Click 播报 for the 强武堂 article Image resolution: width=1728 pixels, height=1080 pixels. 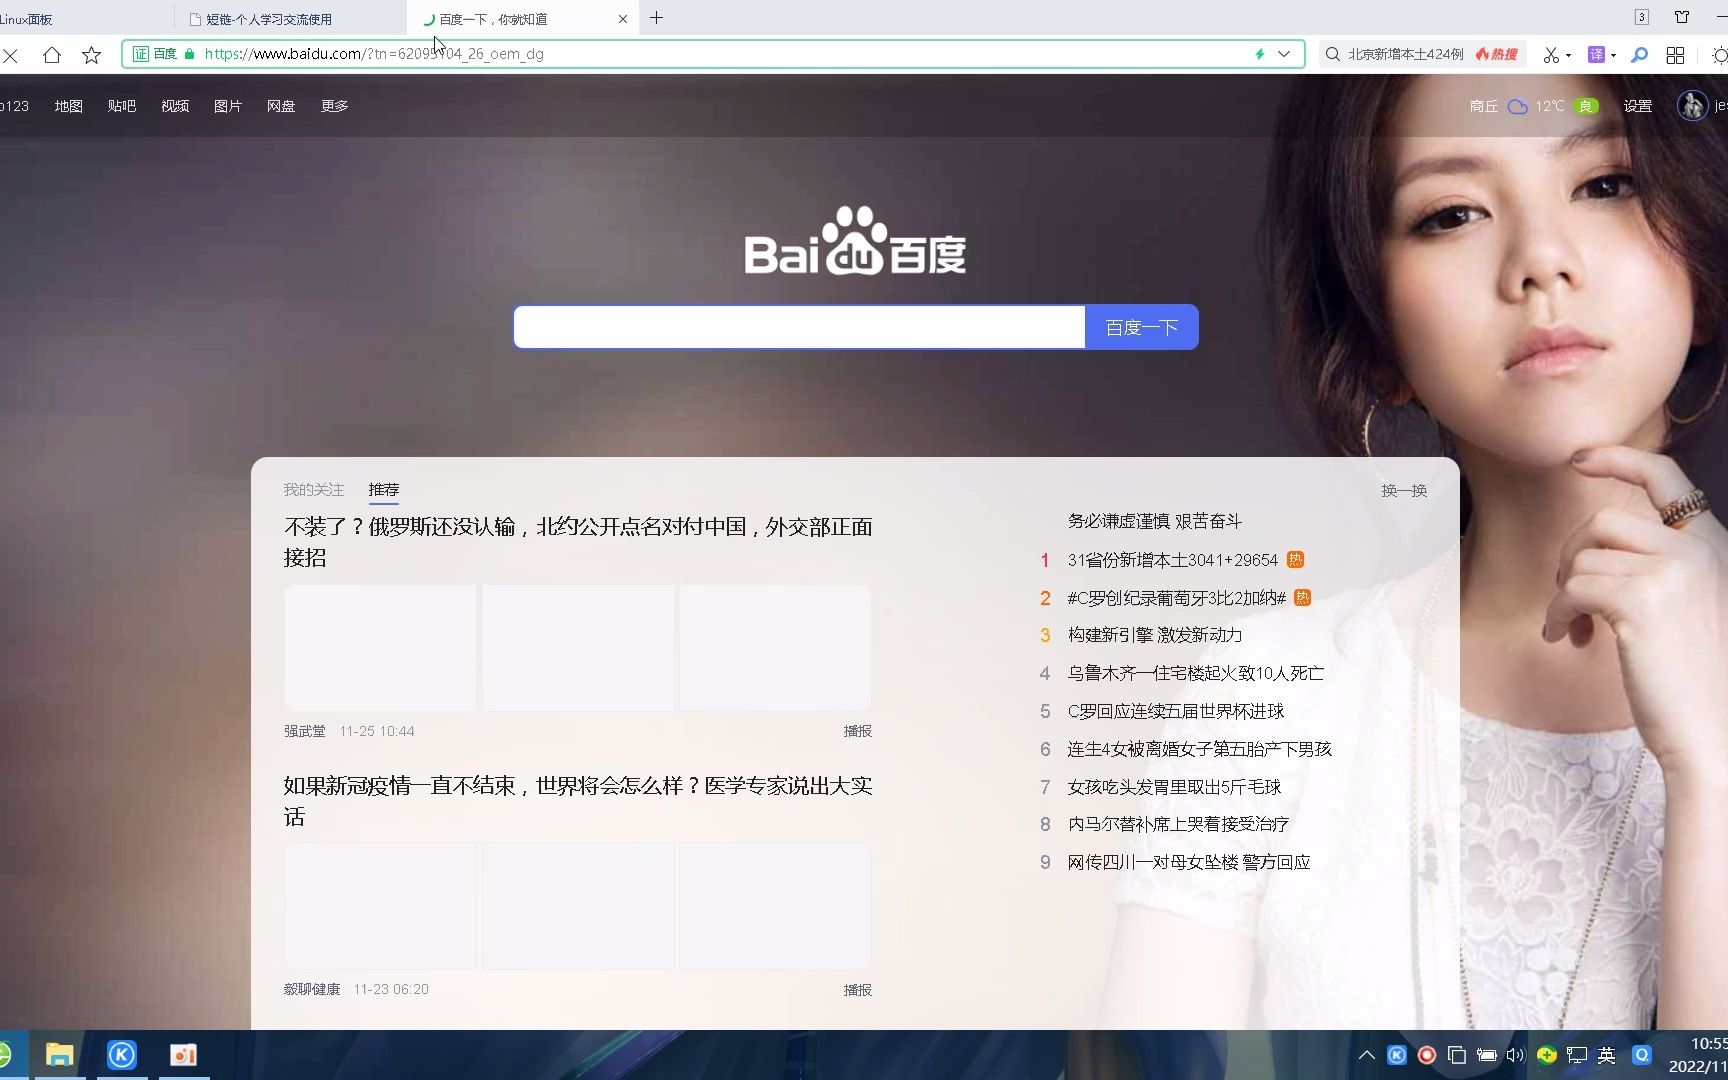[x=857, y=731]
